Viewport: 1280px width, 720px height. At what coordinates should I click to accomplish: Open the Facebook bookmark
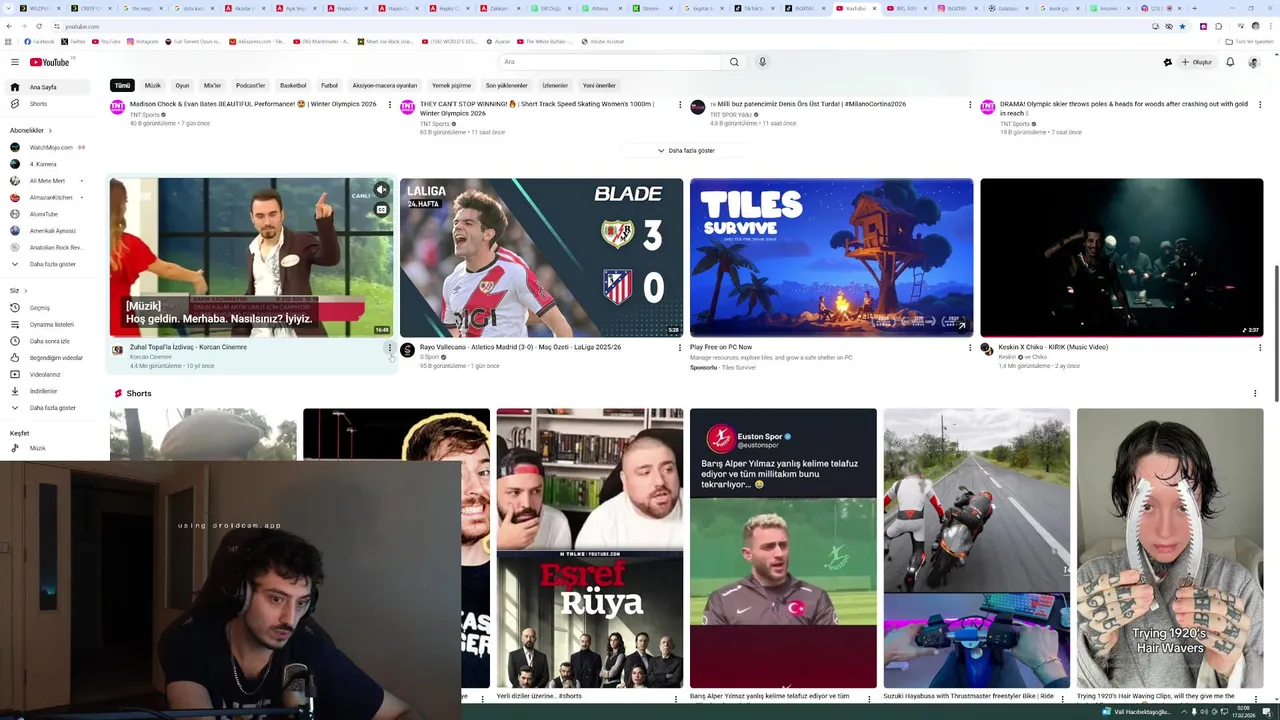click(40, 42)
